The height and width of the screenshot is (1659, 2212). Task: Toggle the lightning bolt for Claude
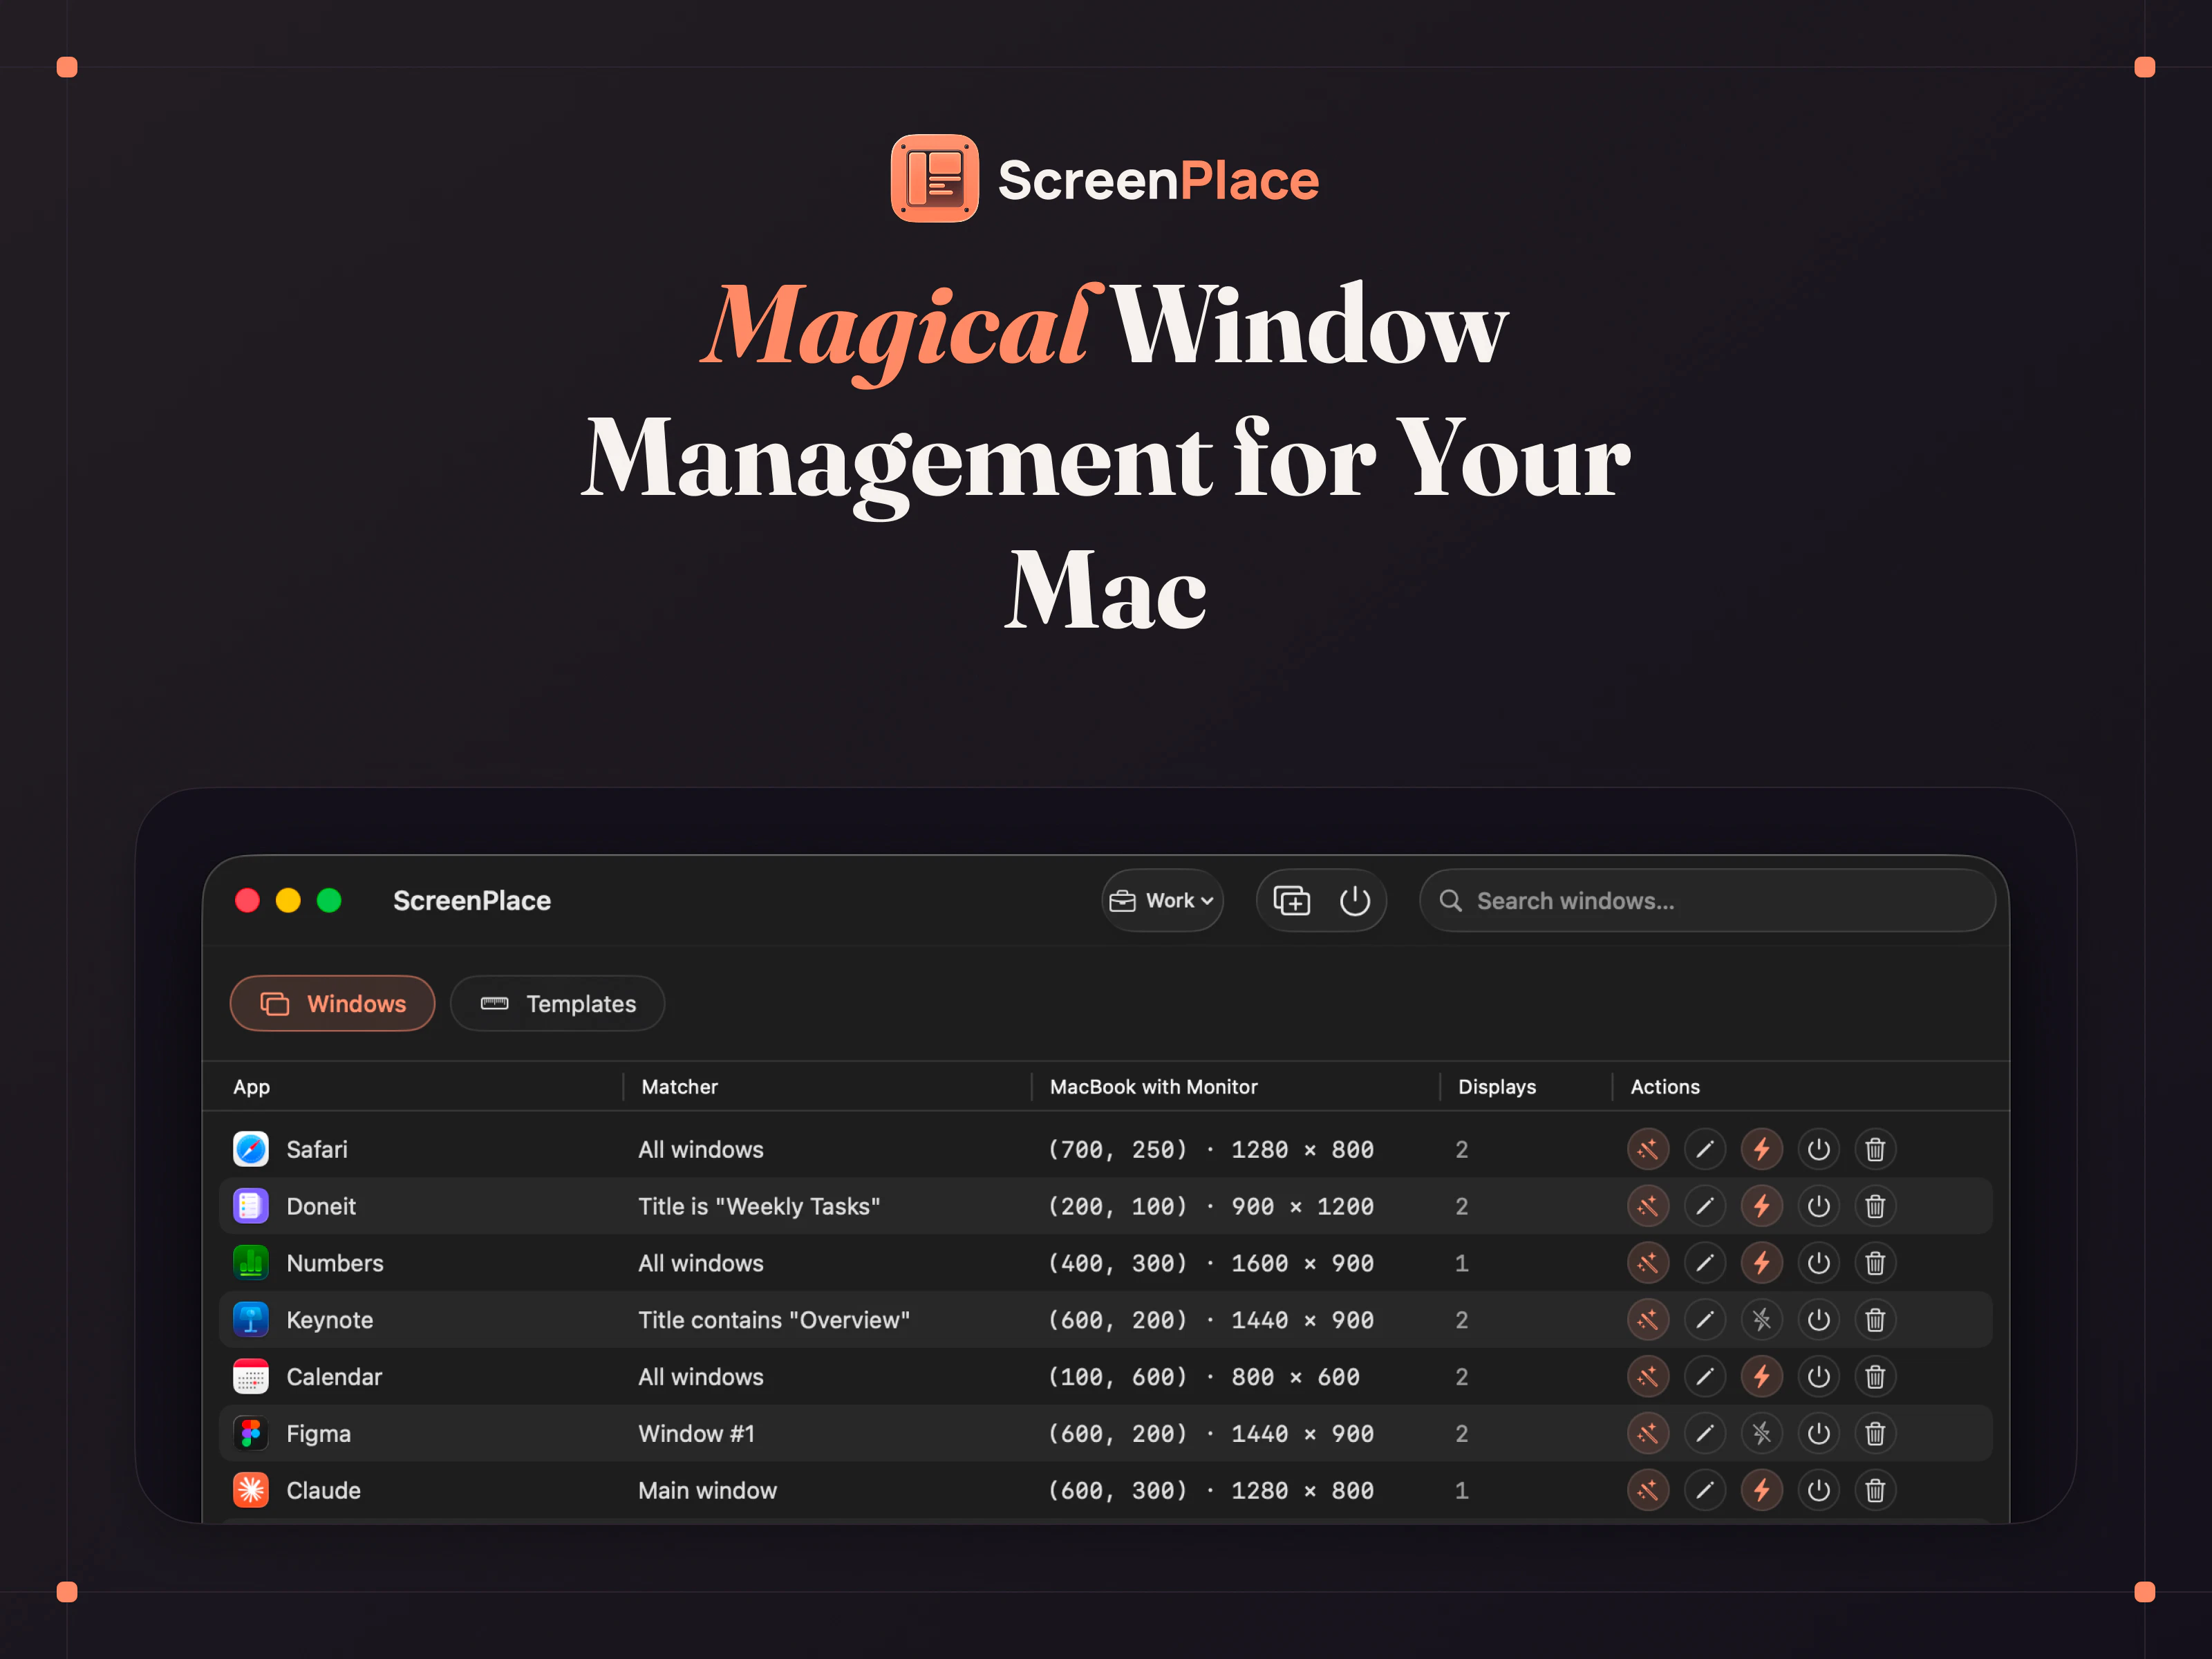pos(1762,1491)
